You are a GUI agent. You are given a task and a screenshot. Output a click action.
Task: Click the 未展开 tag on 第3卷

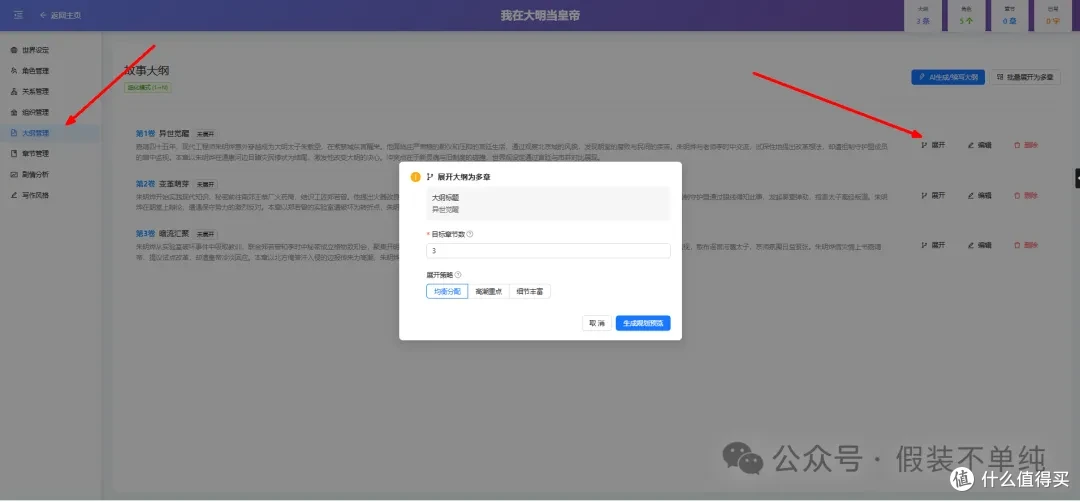click(205, 234)
